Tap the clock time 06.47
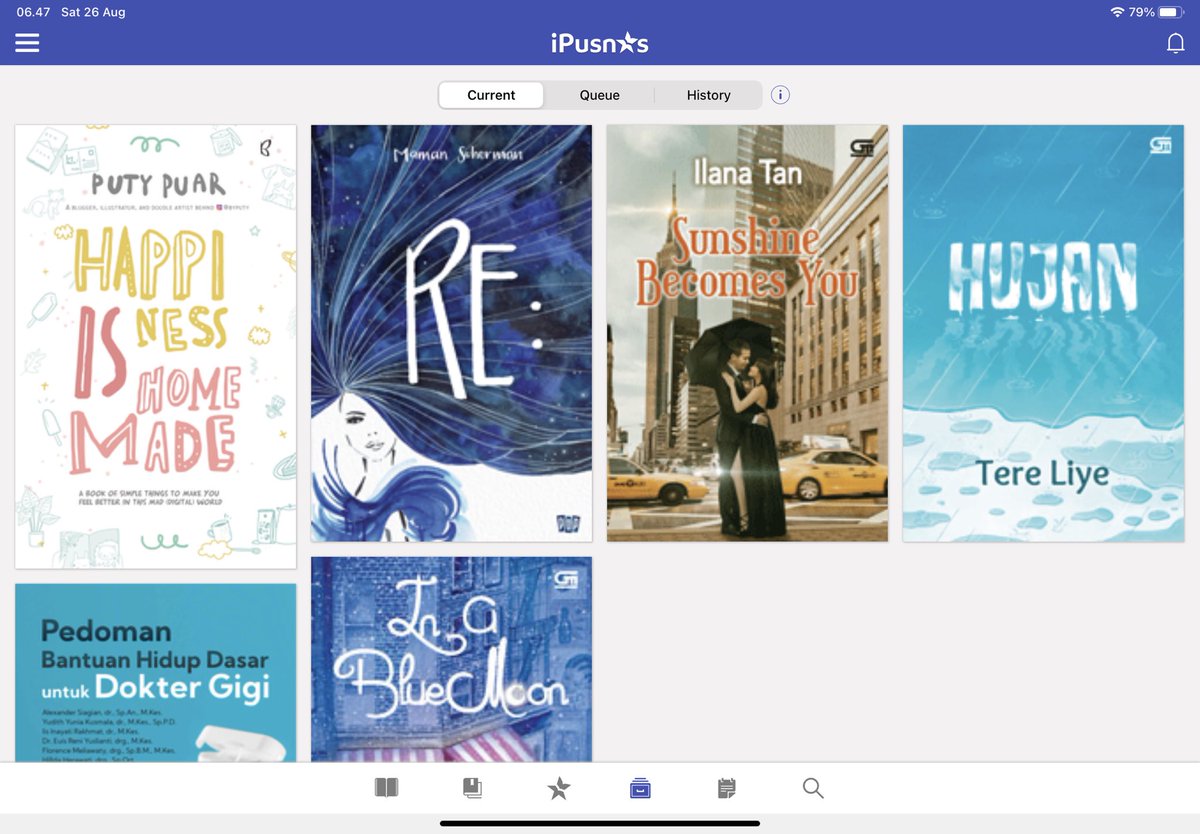The width and height of the screenshot is (1200, 834). [x=33, y=12]
